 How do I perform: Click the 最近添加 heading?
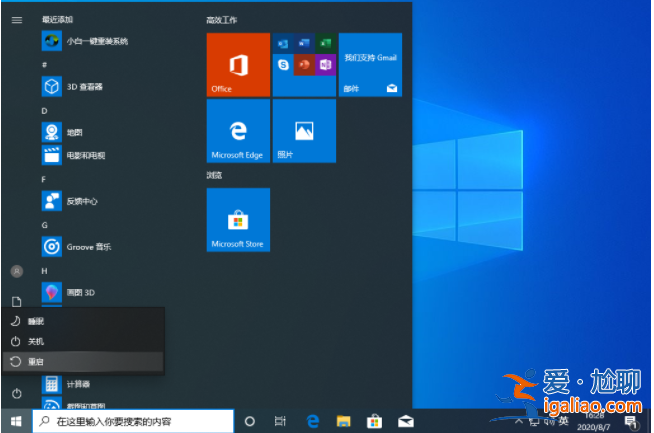57,20
